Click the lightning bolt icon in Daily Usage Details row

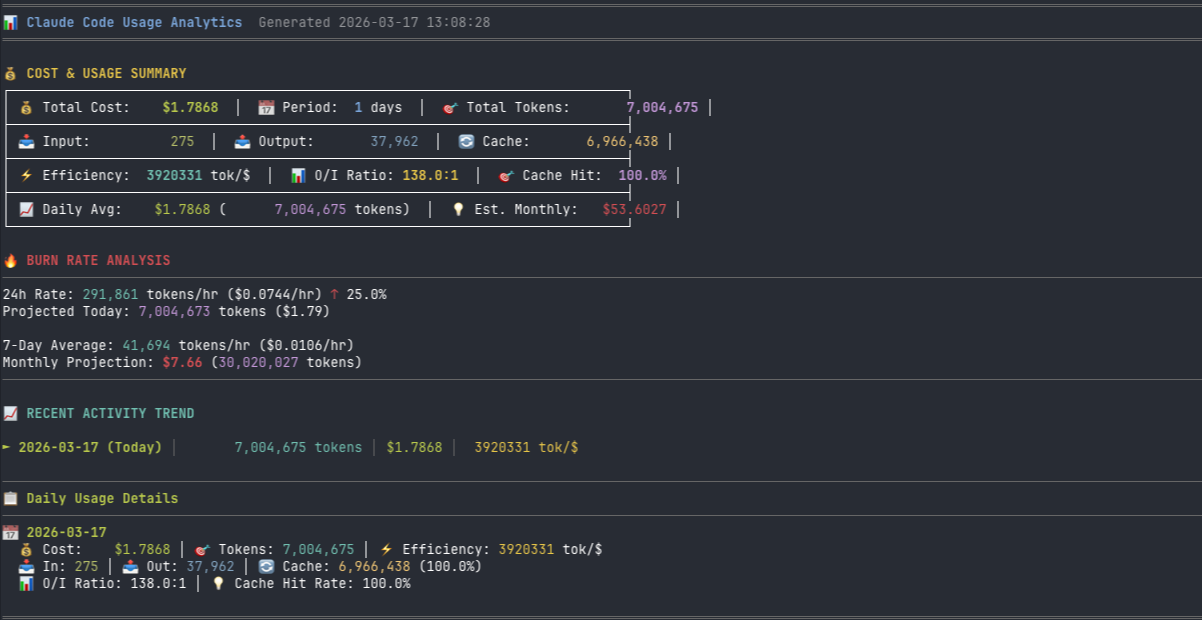(386, 550)
